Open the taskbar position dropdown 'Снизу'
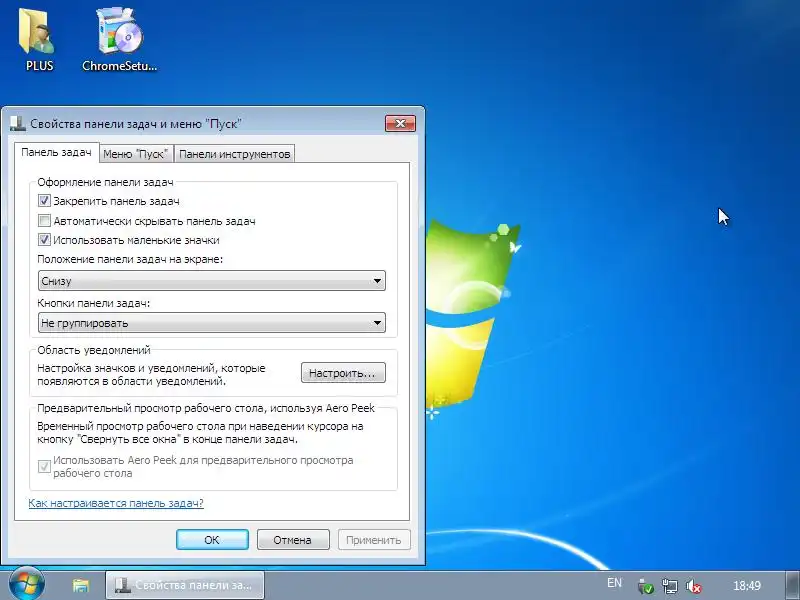Screen dimensions: 800x600 coord(212,281)
